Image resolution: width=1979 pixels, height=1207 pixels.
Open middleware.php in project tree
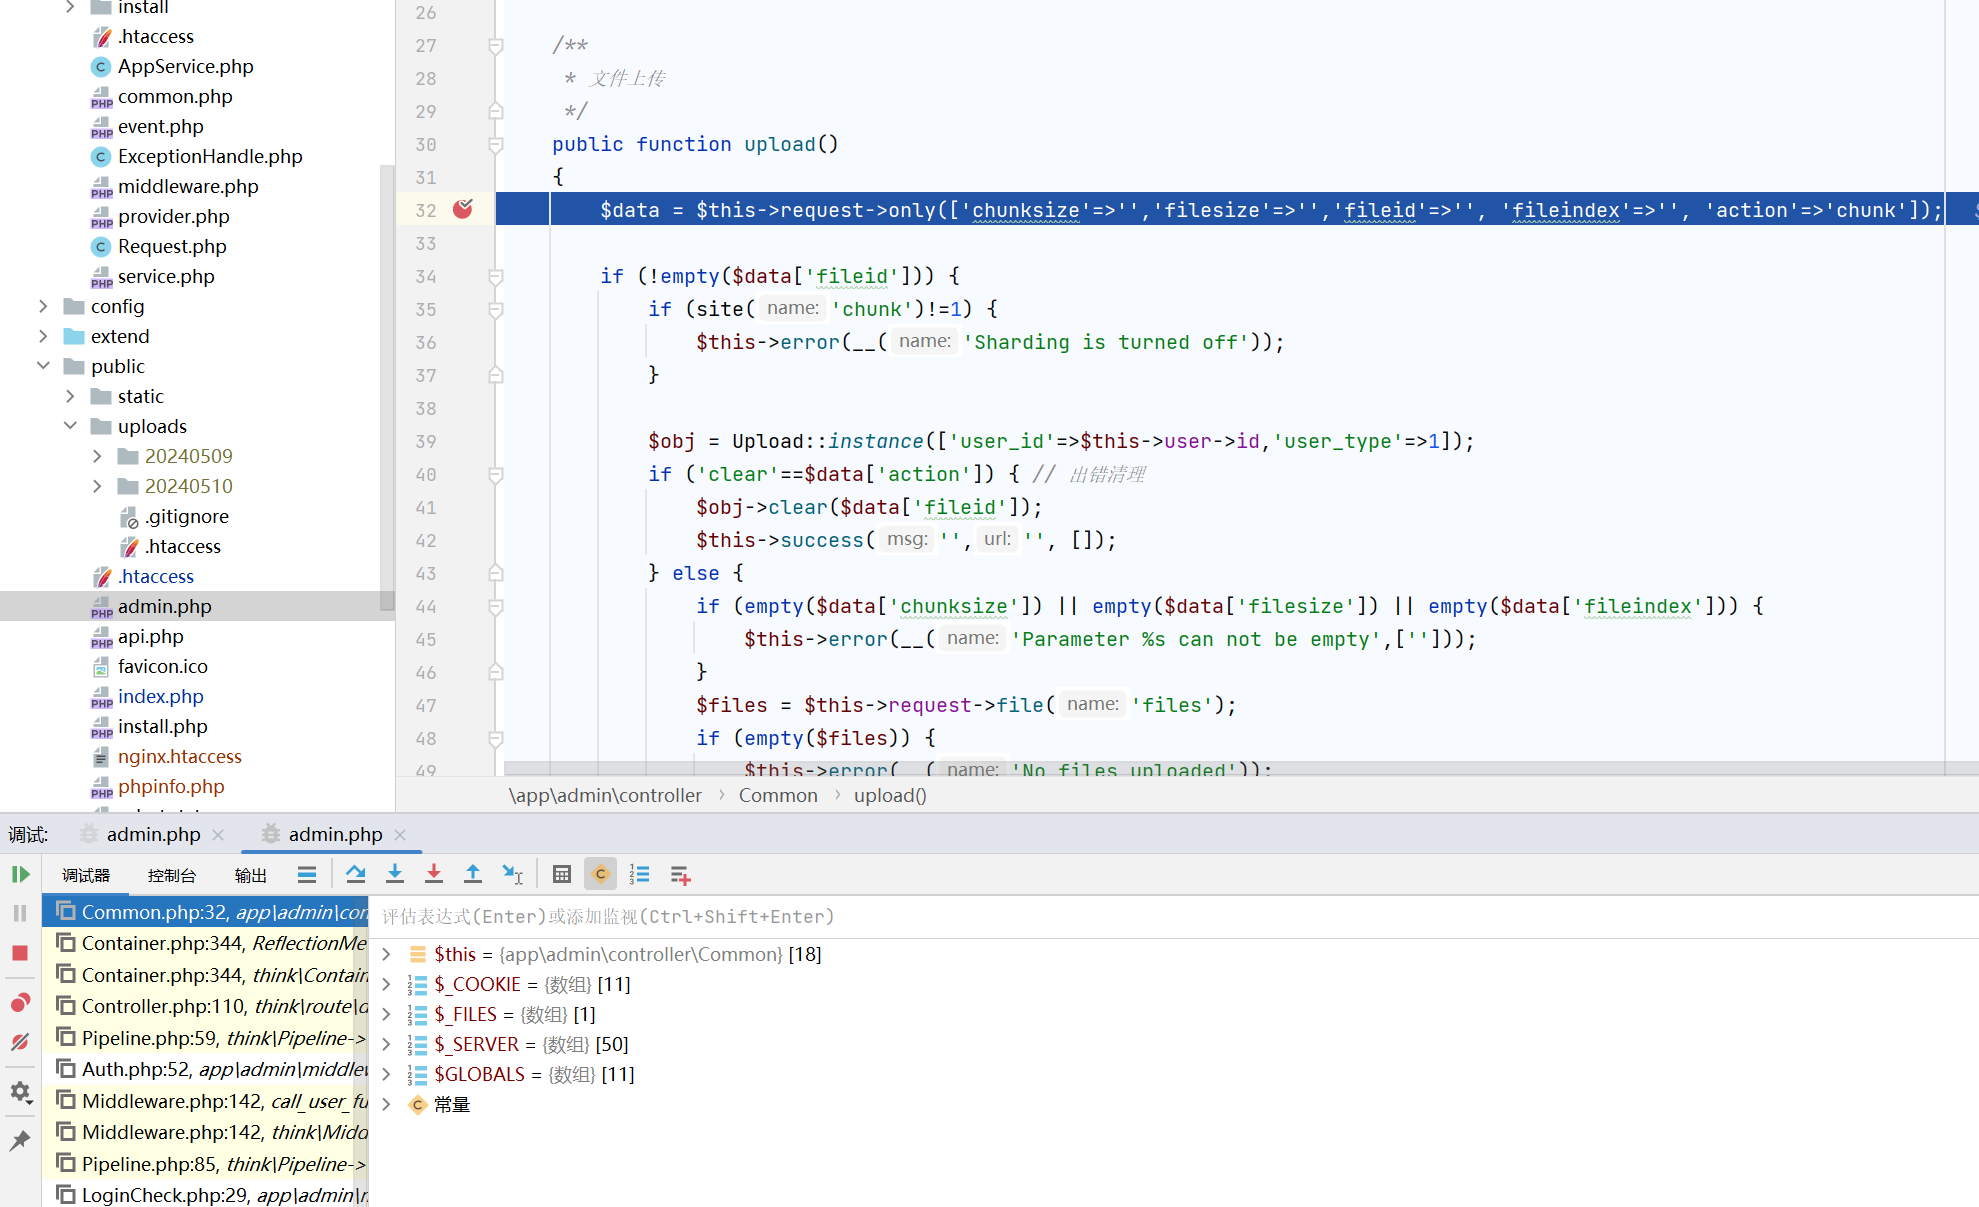click(188, 186)
